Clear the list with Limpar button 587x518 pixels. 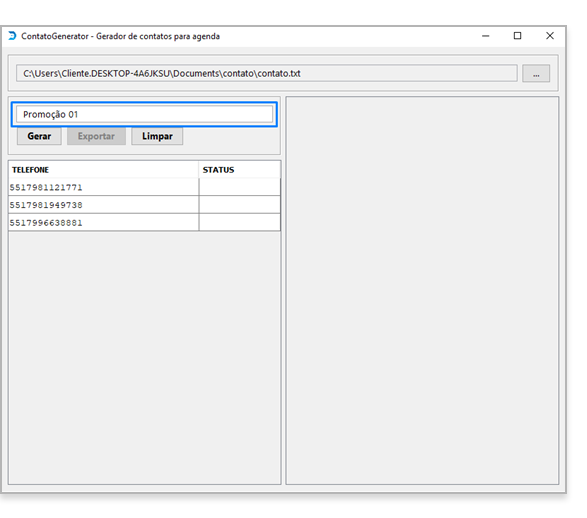point(157,136)
